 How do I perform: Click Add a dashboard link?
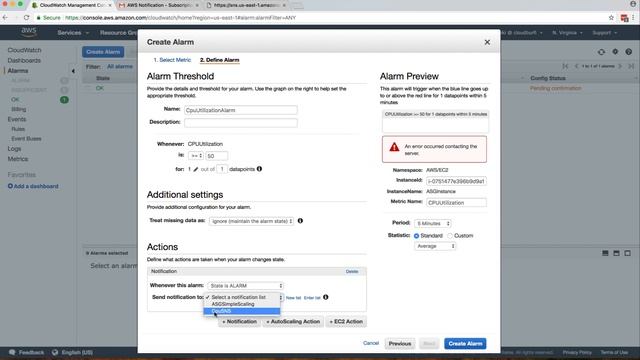point(36,186)
